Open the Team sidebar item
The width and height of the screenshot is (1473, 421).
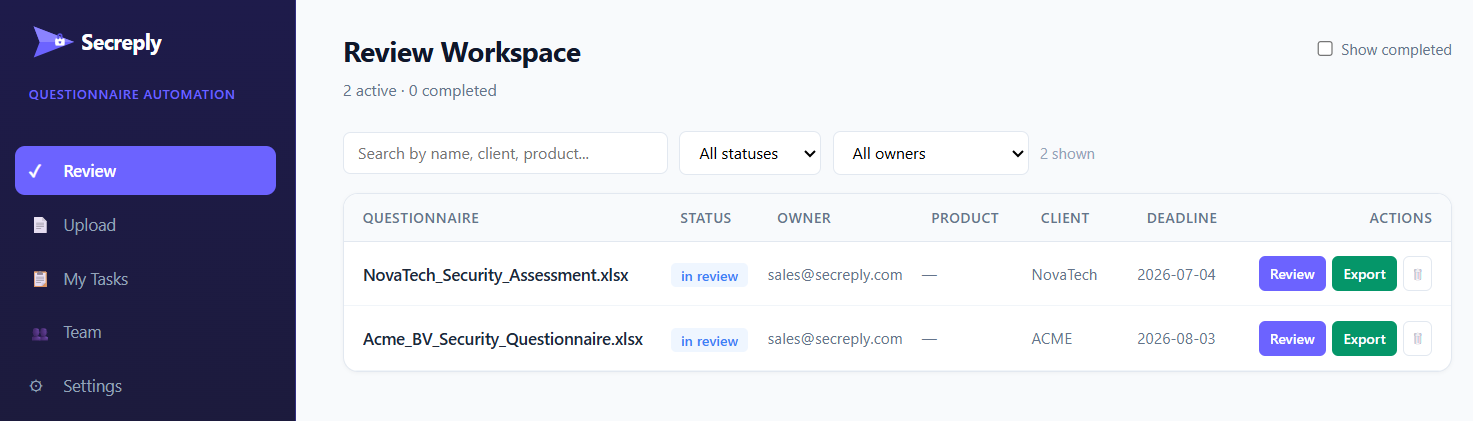pos(145,333)
